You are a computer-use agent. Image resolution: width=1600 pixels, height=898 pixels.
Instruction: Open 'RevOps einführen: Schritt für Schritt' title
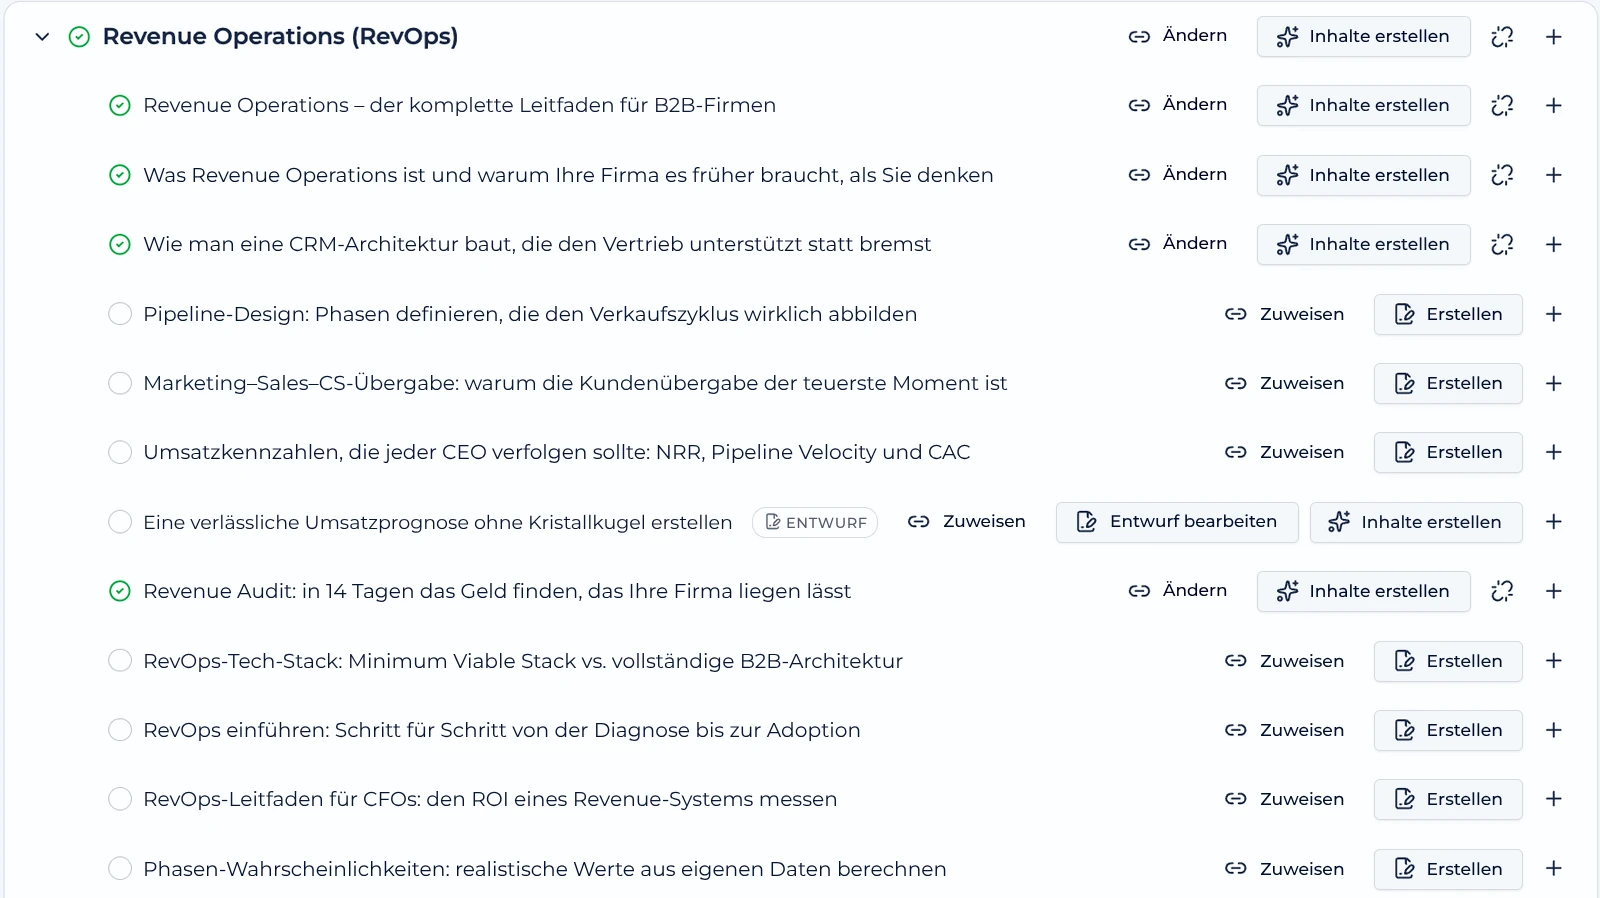[x=502, y=730]
